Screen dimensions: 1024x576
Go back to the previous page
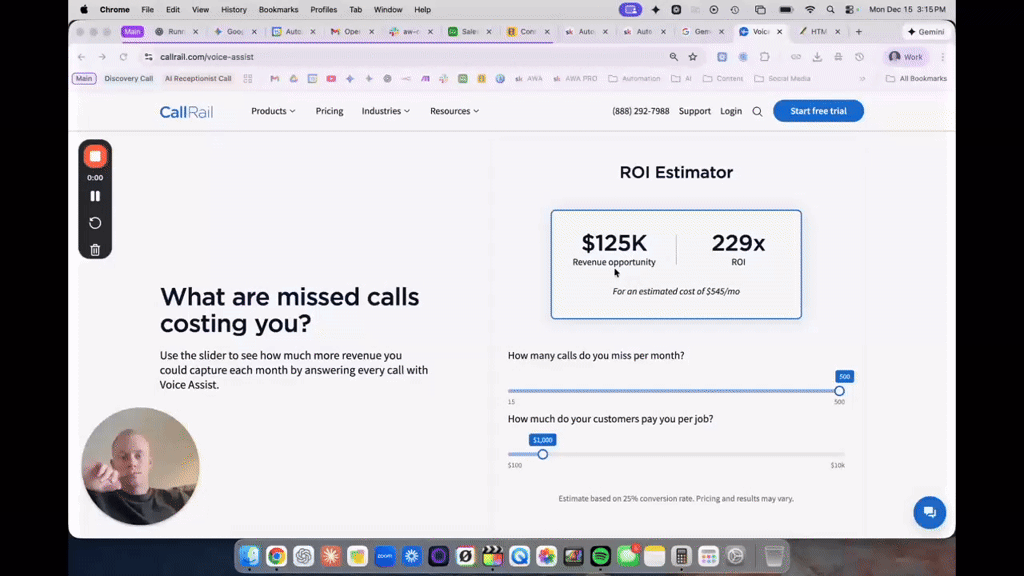point(82,57)
